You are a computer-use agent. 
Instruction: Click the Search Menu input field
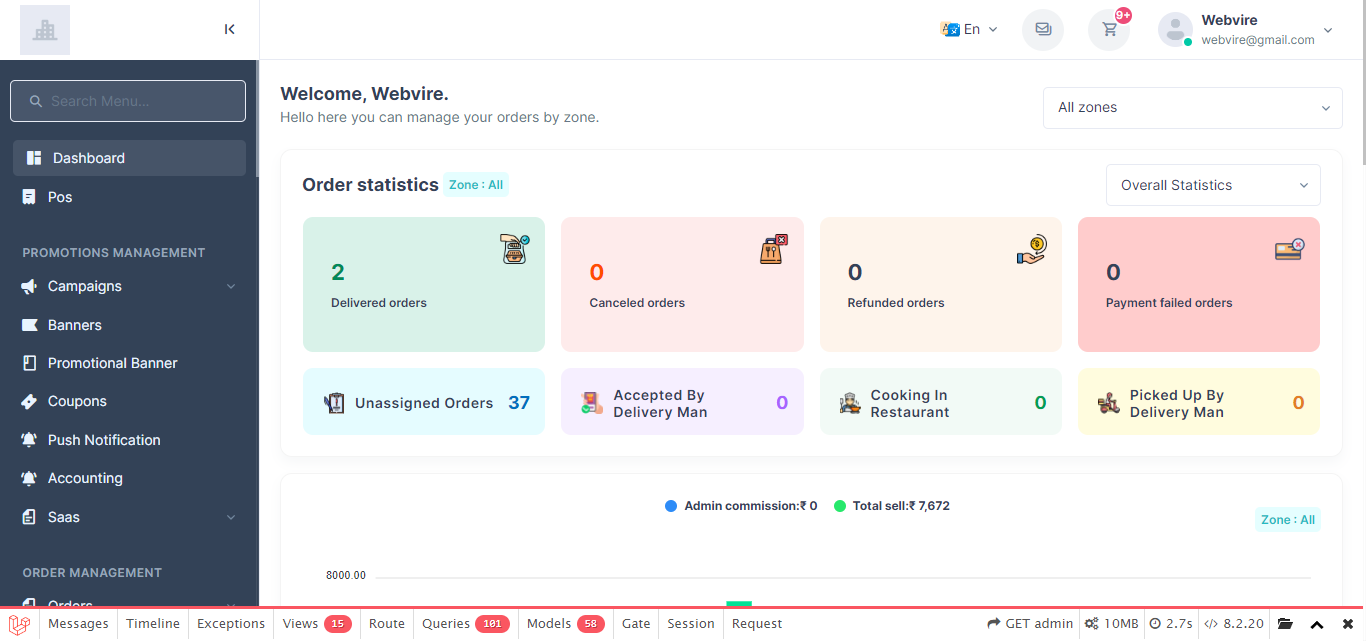pos(128,101)
